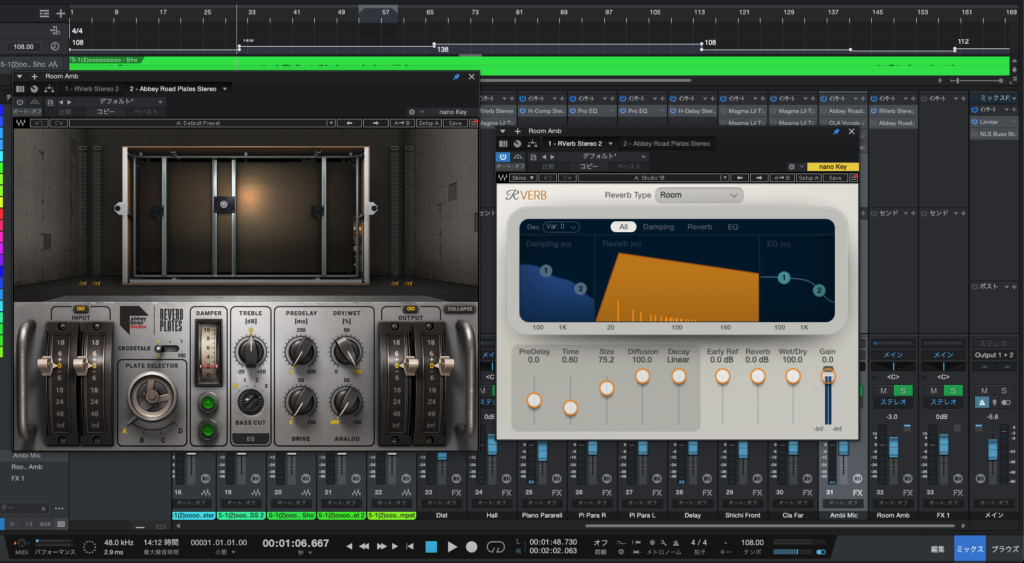Undo in Abbey Road Plates Waves toolbar

38,123
